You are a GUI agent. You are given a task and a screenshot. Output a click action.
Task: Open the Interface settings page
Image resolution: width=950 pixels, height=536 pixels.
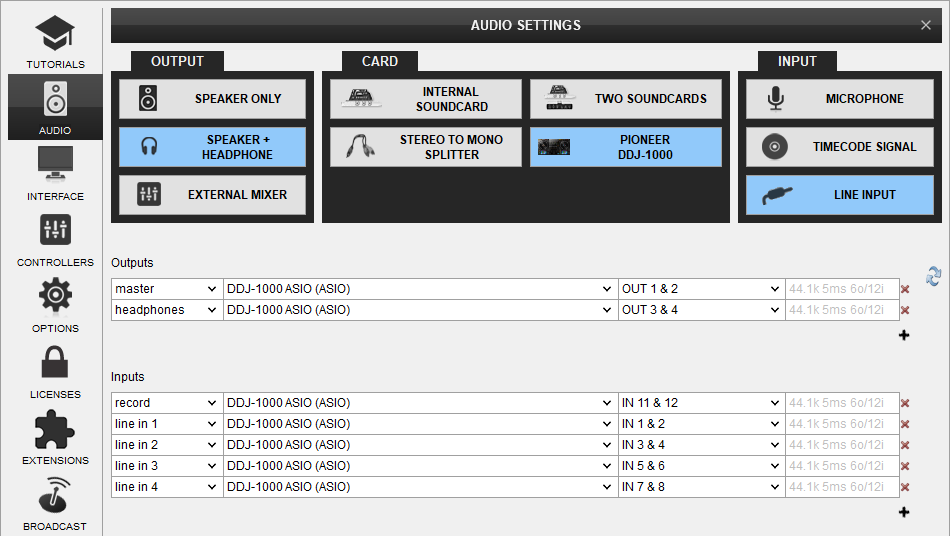tap(55, 173)
